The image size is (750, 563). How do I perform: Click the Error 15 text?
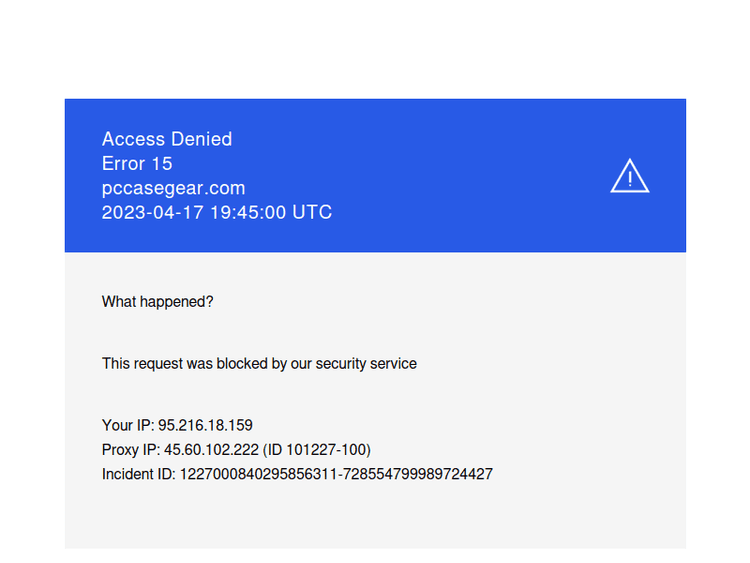(x=137, y=163)
